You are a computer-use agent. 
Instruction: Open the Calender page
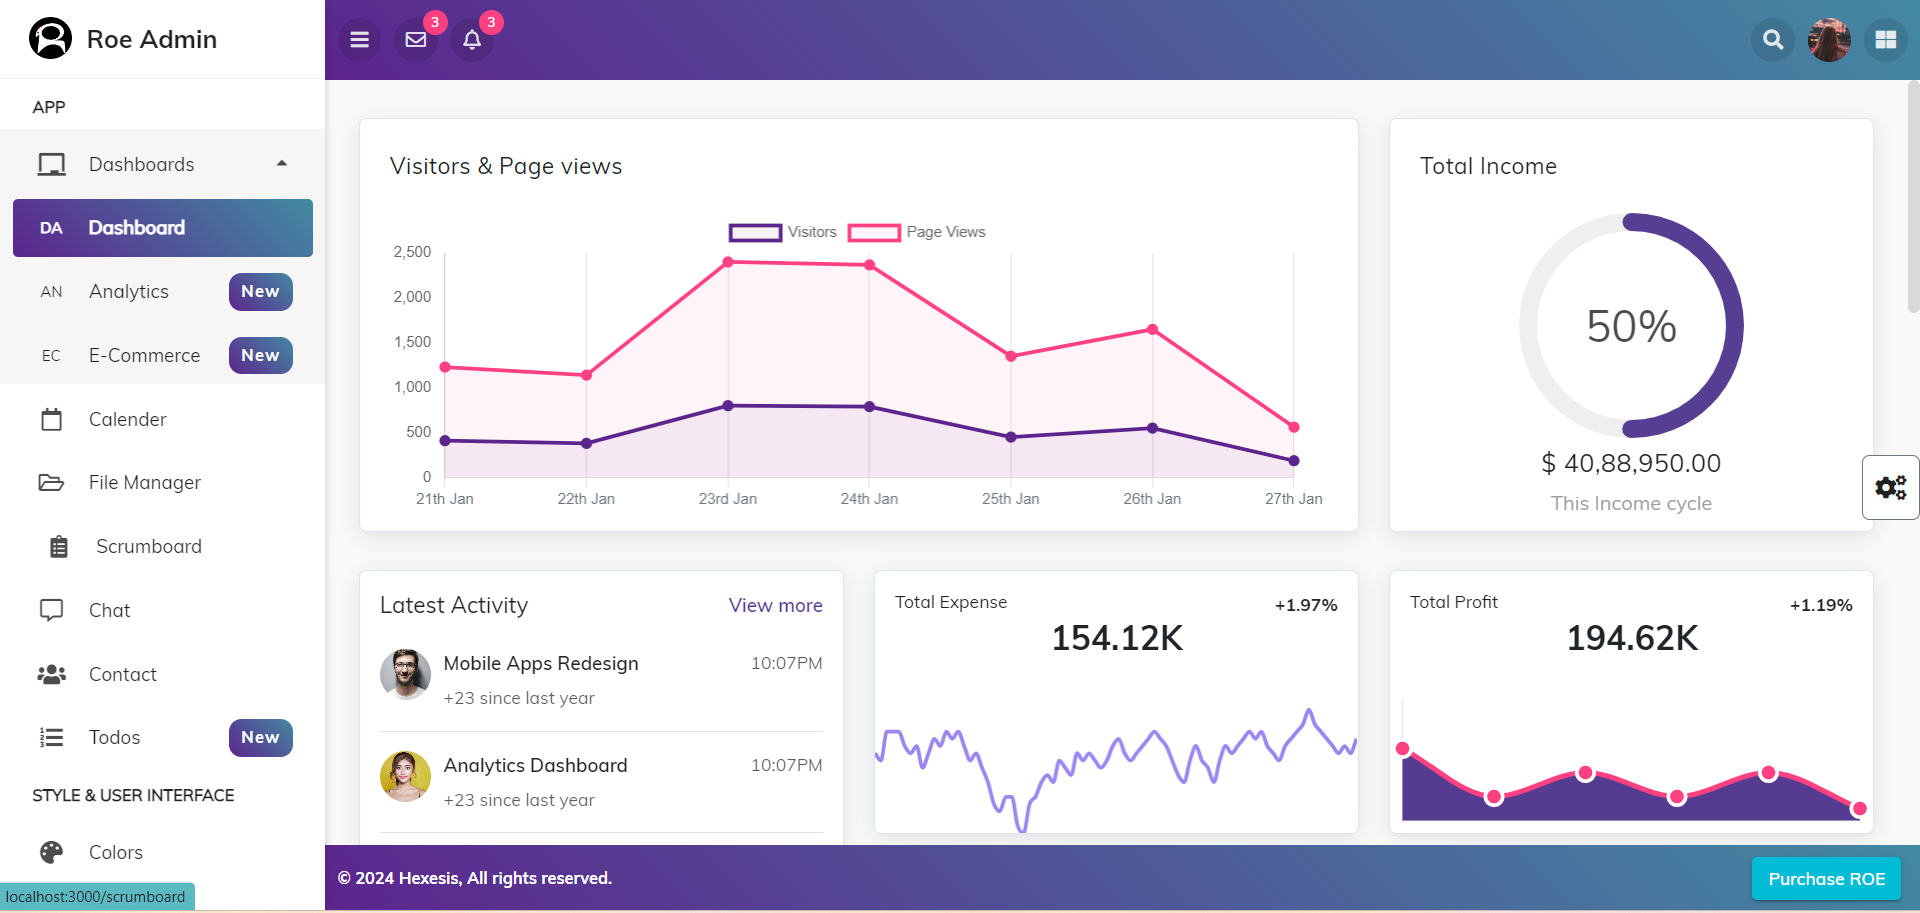(127, 419)
